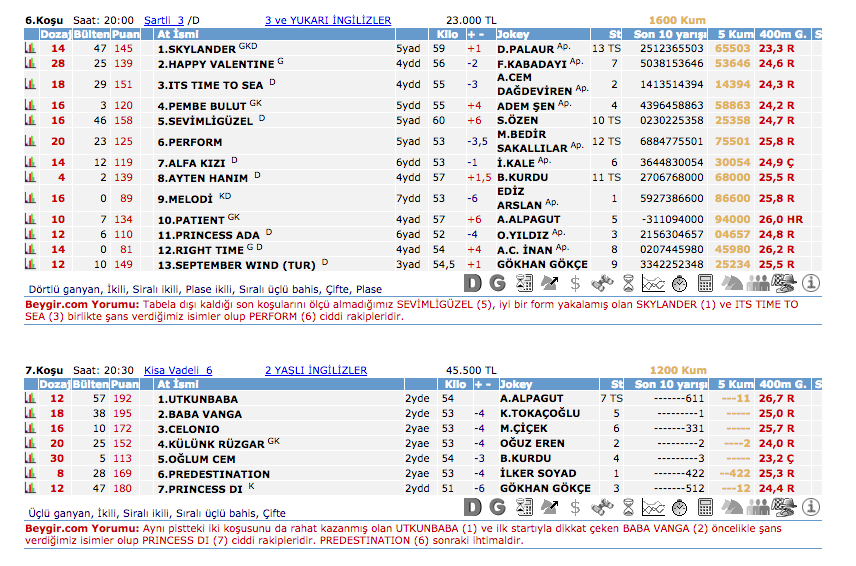Click the 2 YAŞLI İNGİLİZLER link
Screen dimensions: 856x566
pos(315,370)
